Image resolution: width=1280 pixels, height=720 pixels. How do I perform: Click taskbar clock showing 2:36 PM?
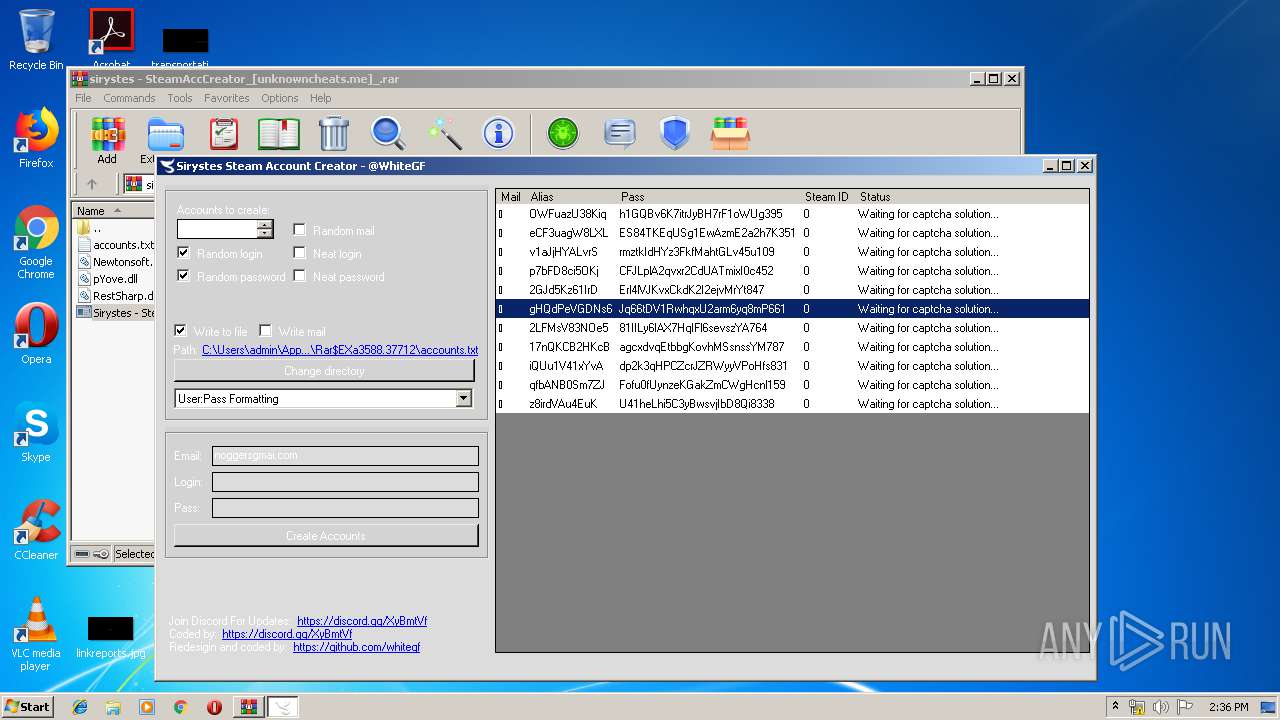(x=1228, y=707)
